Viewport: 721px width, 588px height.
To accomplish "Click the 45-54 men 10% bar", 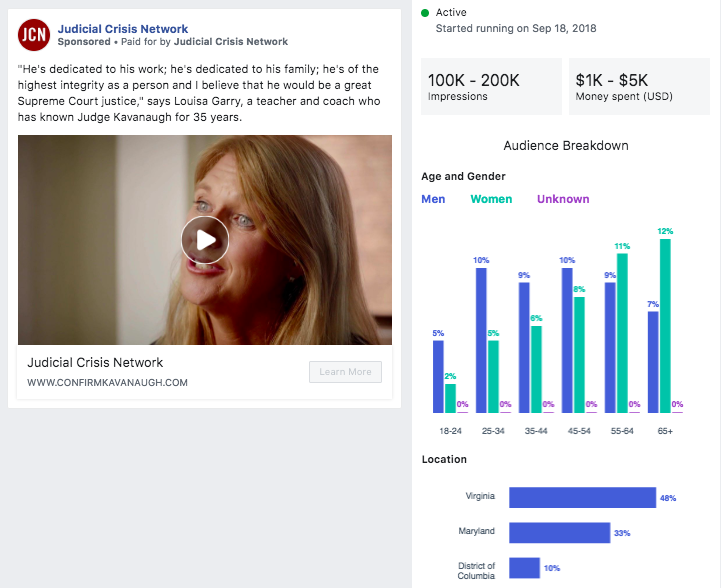I will pyautogui.click(x=567, y=340).
